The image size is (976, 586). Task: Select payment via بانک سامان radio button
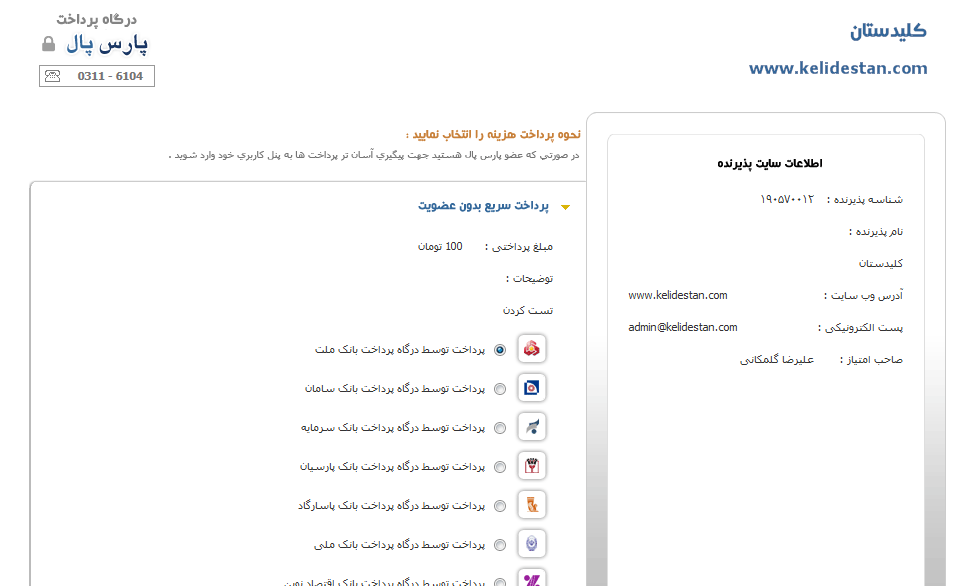[500, 389]
